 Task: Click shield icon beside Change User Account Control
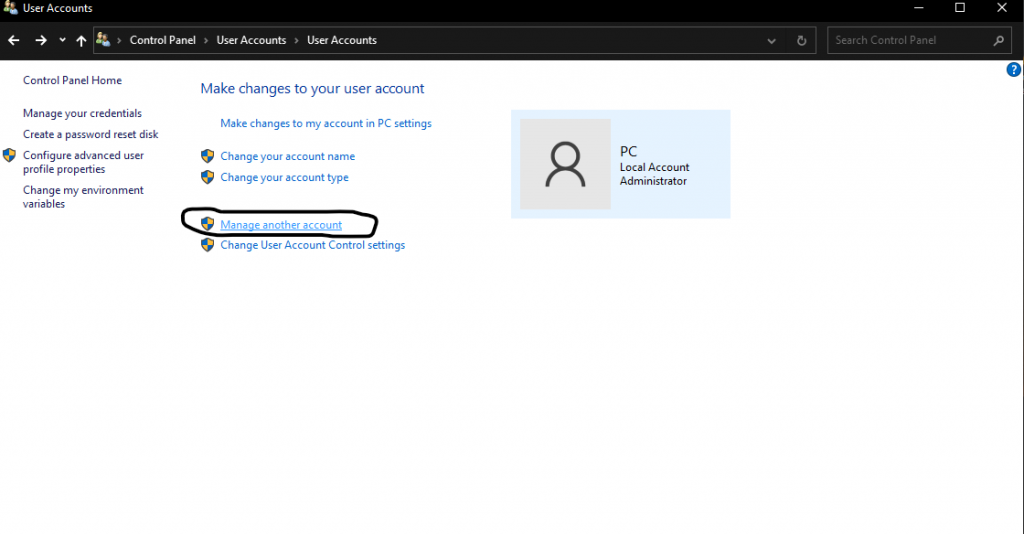(x=208, y=245)
